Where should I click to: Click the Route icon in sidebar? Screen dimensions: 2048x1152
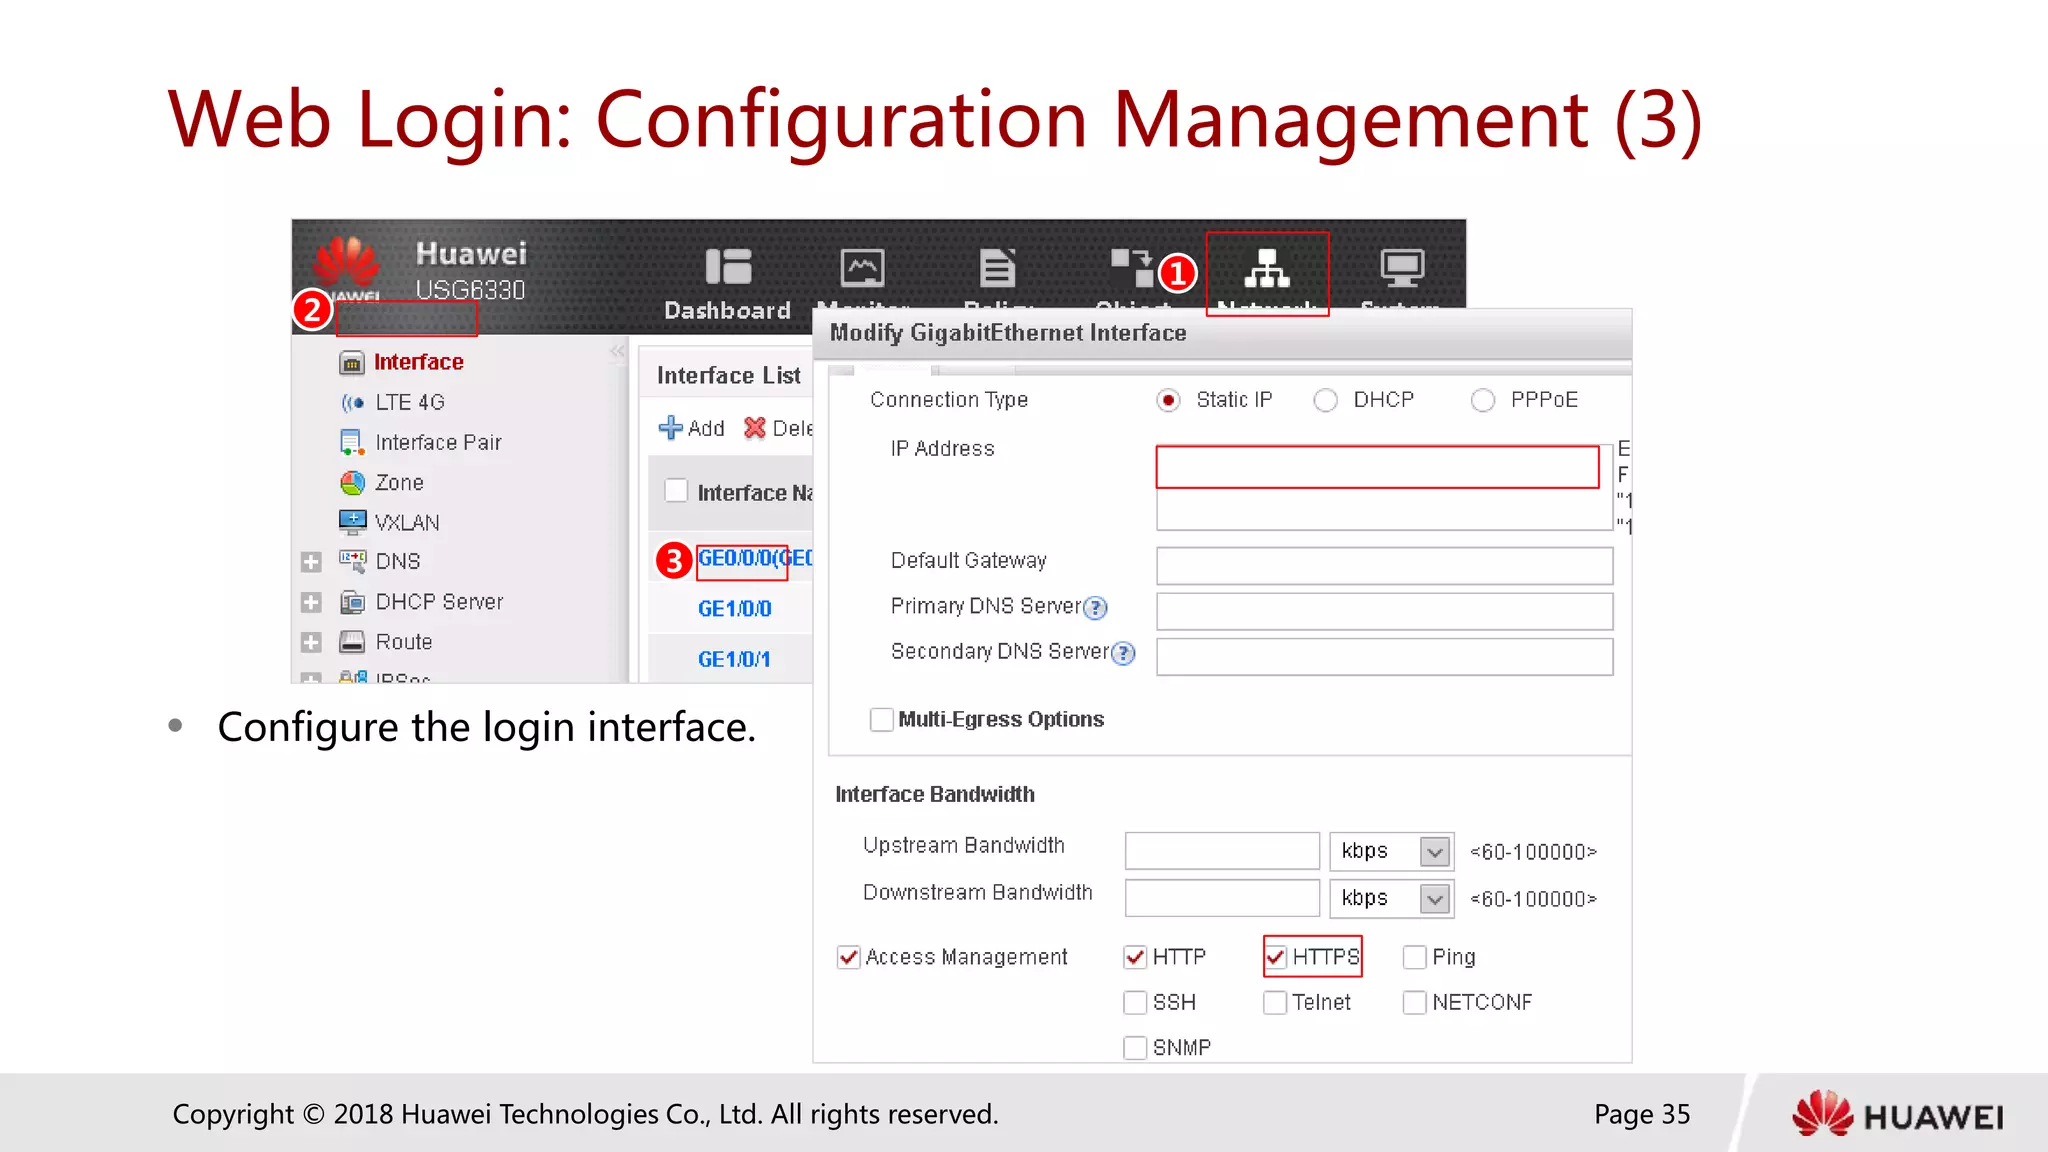coord(352,642)
